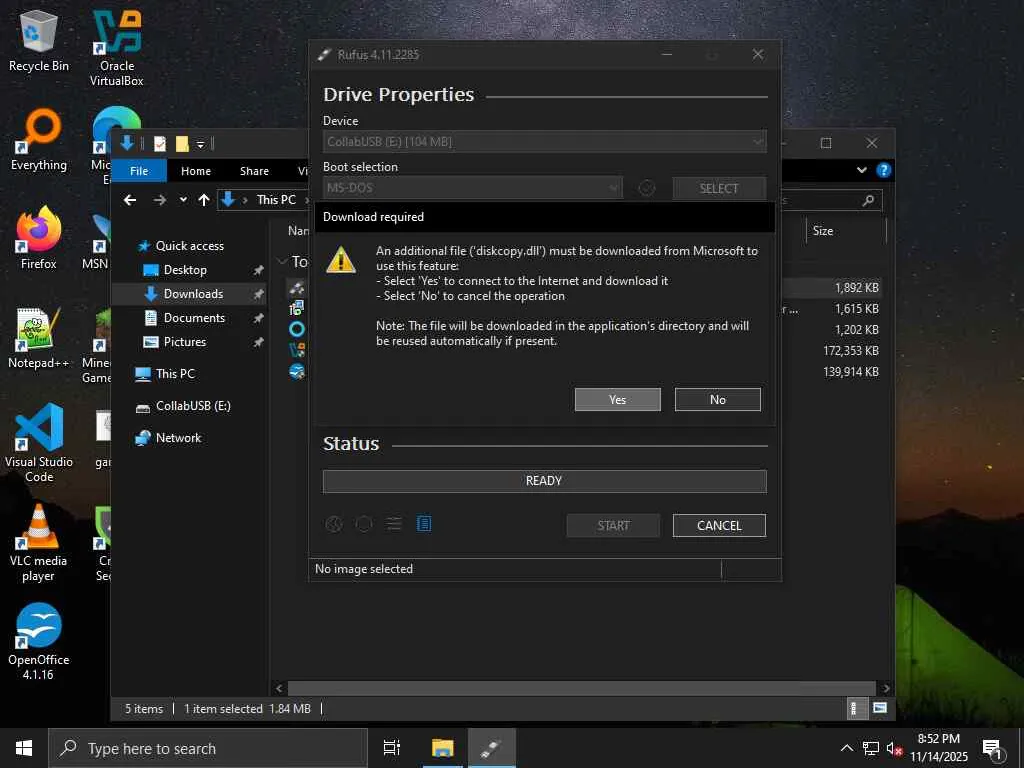The width and height of the screenshot is (1024, 768).
Task: Click Explorer's scroll right arrow
Action: click(886, 688)
